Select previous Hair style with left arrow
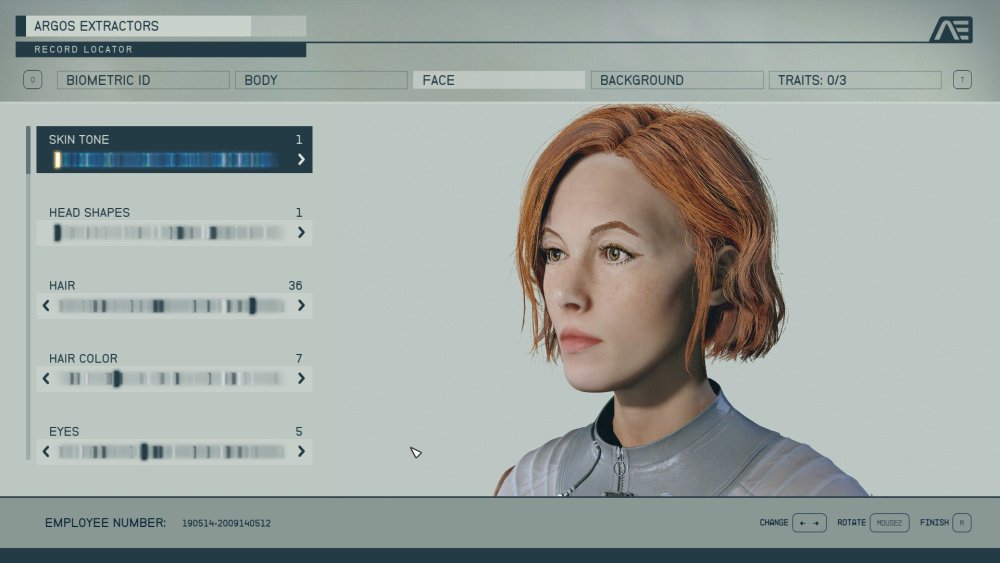The image size is (1000, 563). click(46, 306)
